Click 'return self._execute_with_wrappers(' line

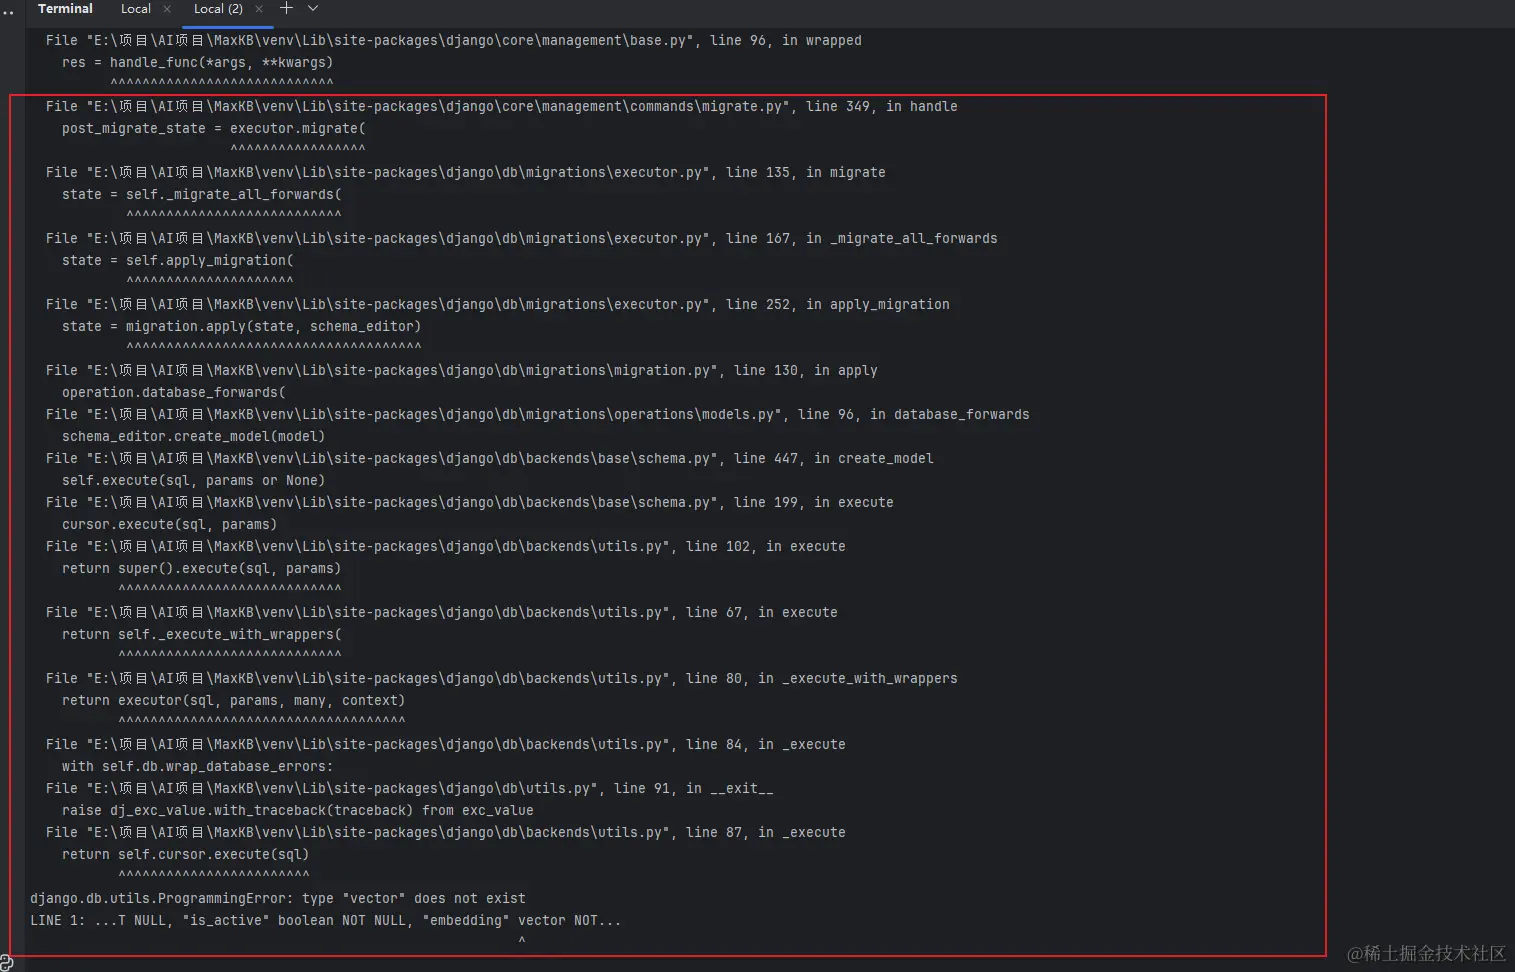click(202, 635)
